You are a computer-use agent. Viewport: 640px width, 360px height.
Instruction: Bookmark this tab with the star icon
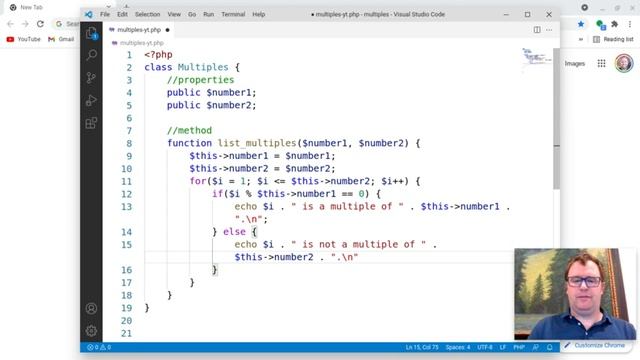581,24
